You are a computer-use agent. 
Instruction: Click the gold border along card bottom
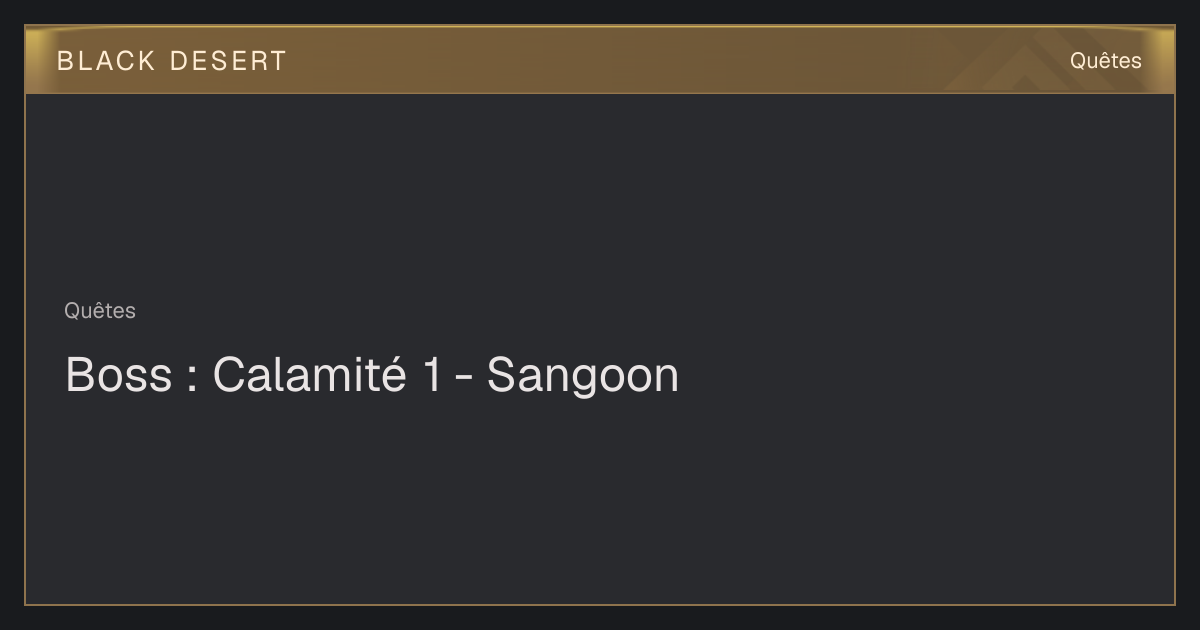click(600, 604)
